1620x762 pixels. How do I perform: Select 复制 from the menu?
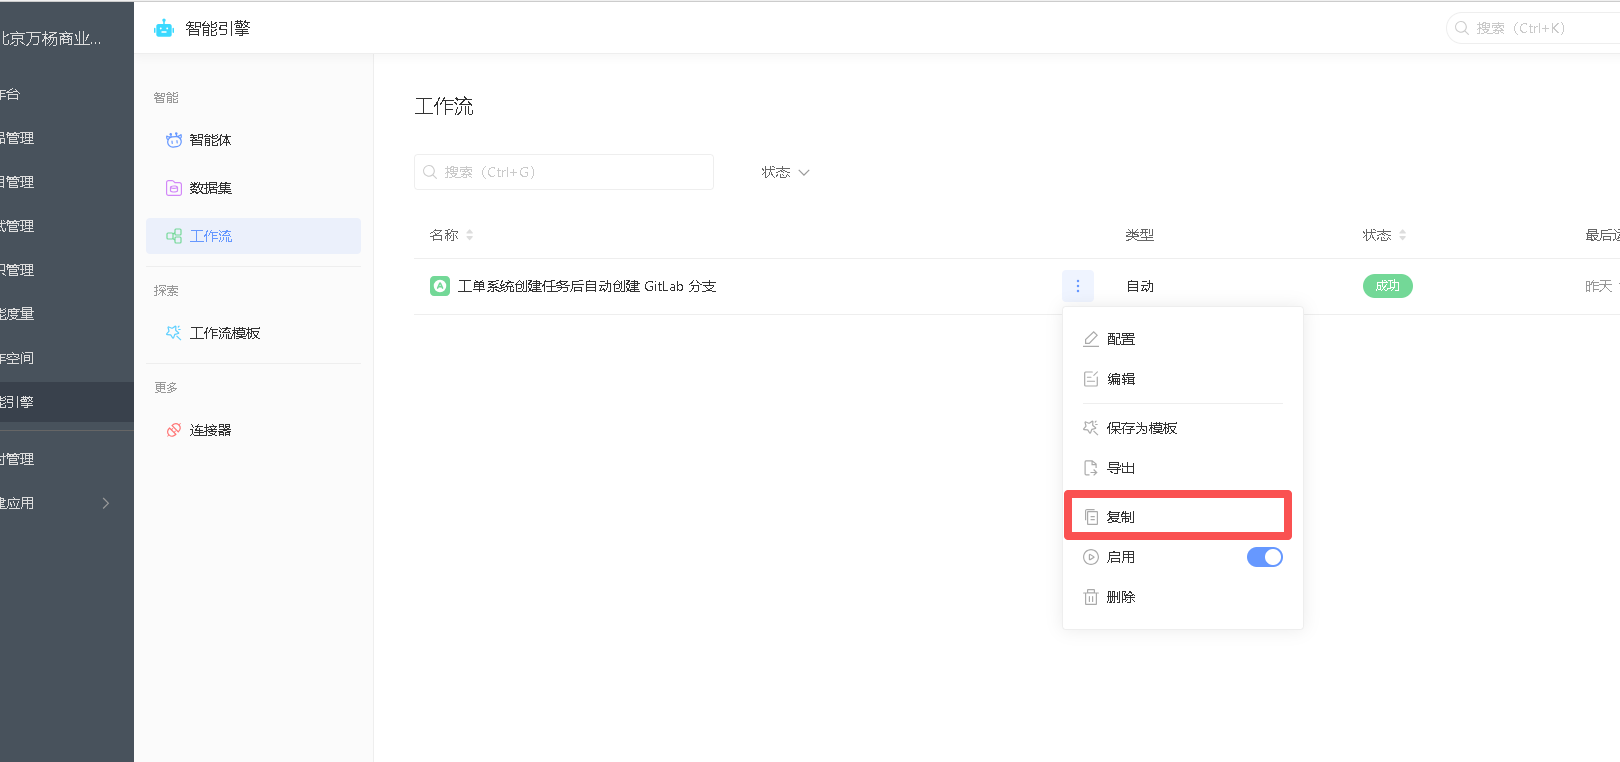coord(1183,517)
